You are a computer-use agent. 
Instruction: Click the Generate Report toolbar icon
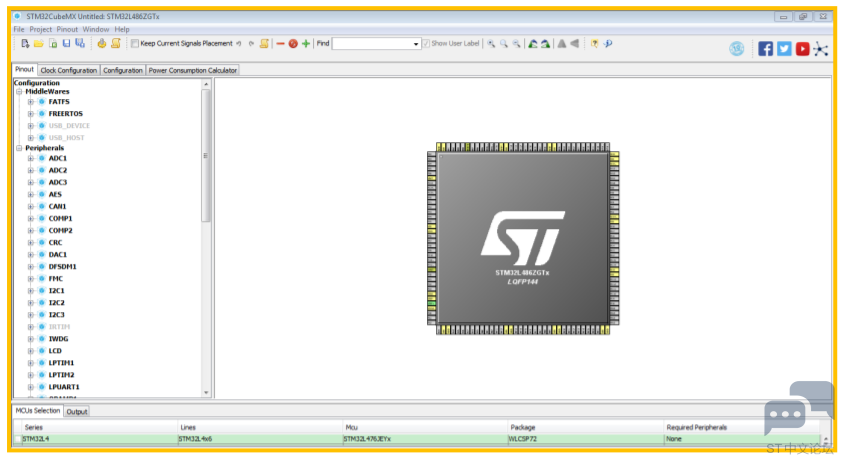pos(116,44)
